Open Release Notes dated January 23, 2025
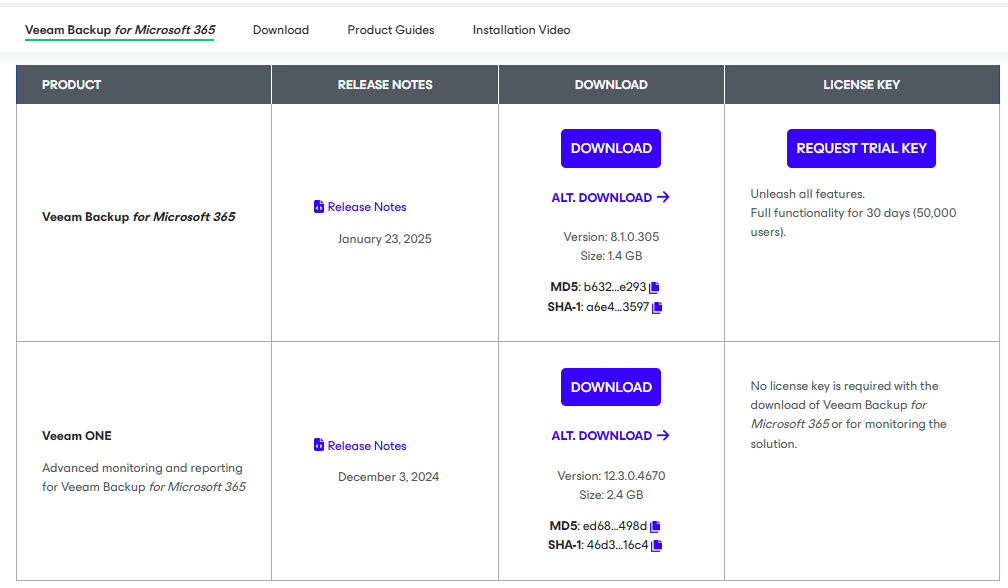The width and height of the screenshot is (1008, 588). [367, 207]
